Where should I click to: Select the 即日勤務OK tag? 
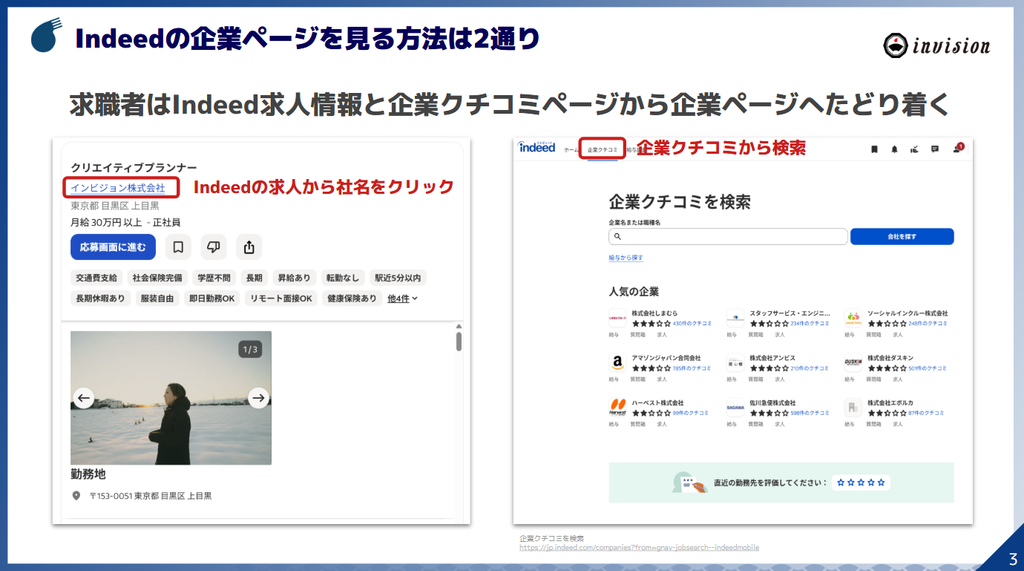pyautogui.click(x=212, y=299)
